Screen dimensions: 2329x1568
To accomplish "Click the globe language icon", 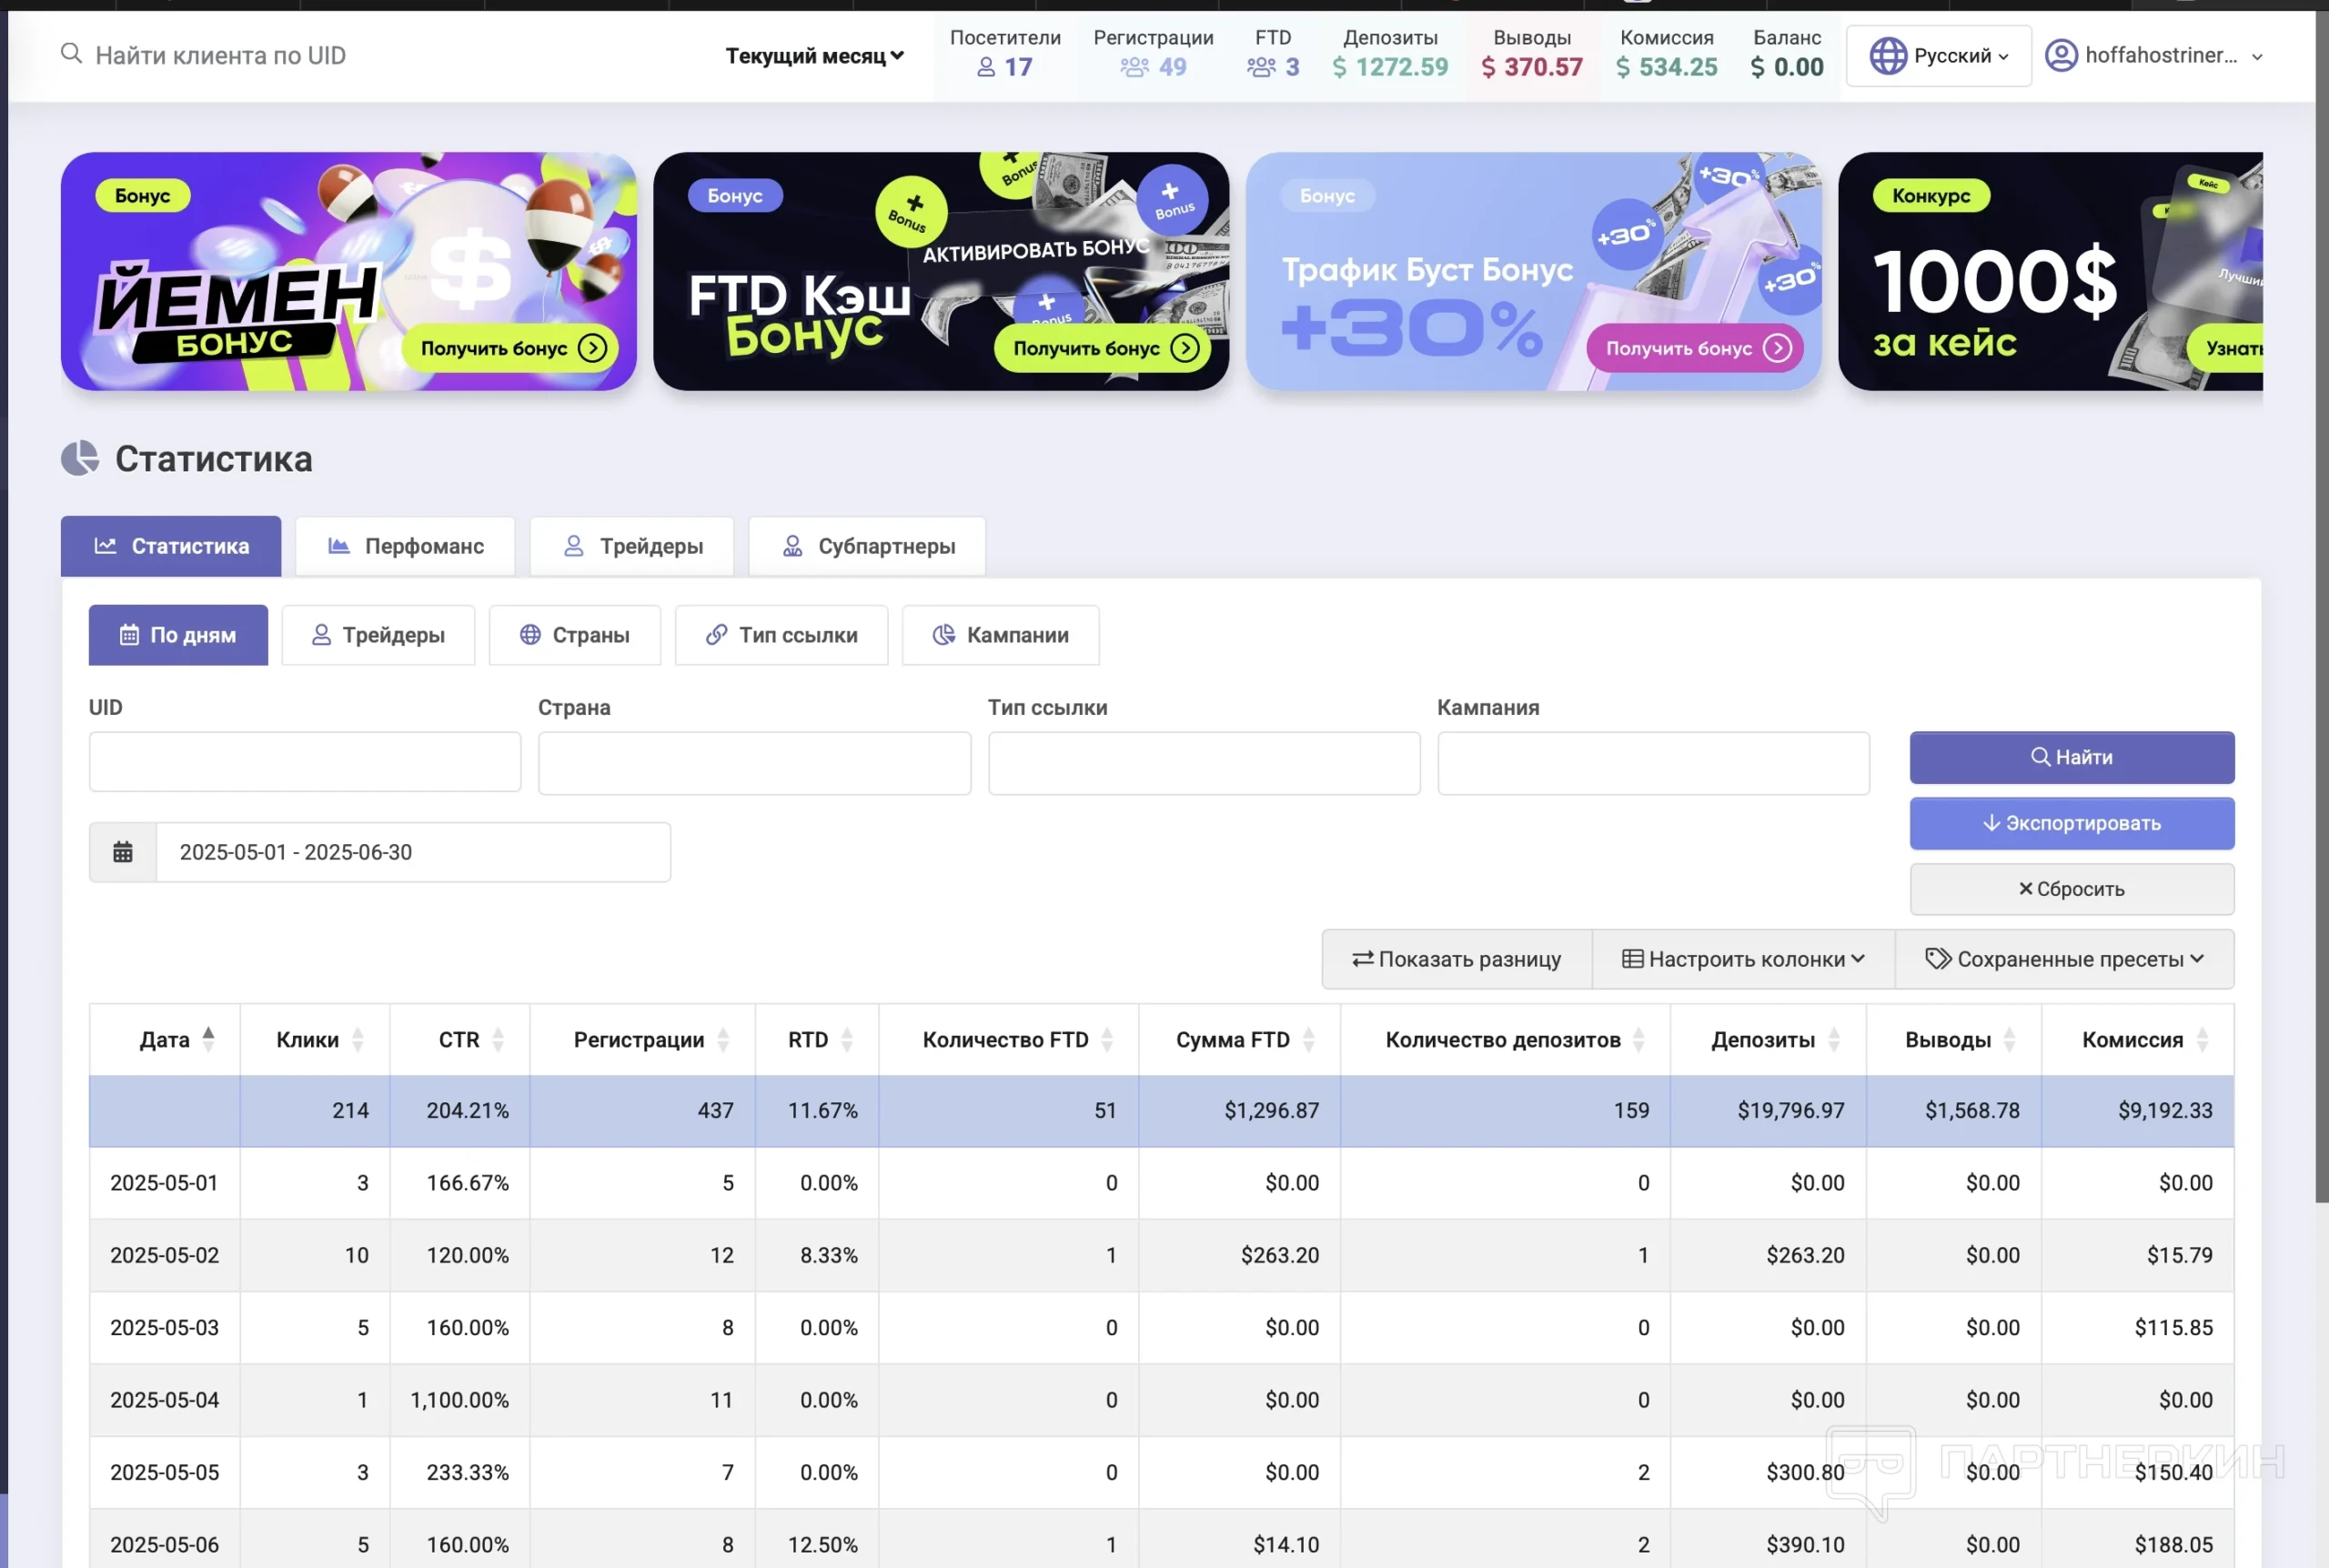I will pyautogui.click(x=1887, y=55).
